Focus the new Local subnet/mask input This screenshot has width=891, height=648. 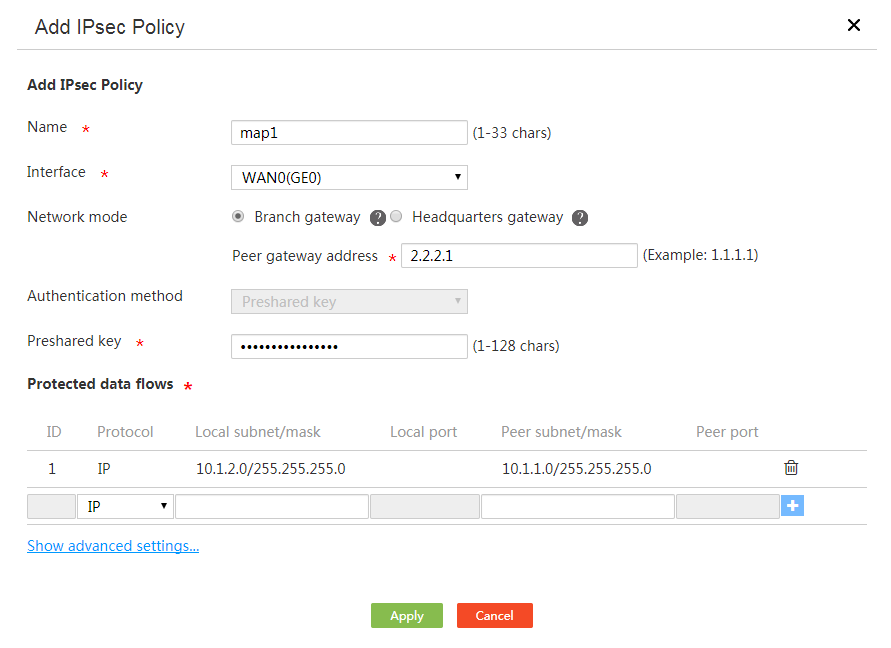pos(272,506)
